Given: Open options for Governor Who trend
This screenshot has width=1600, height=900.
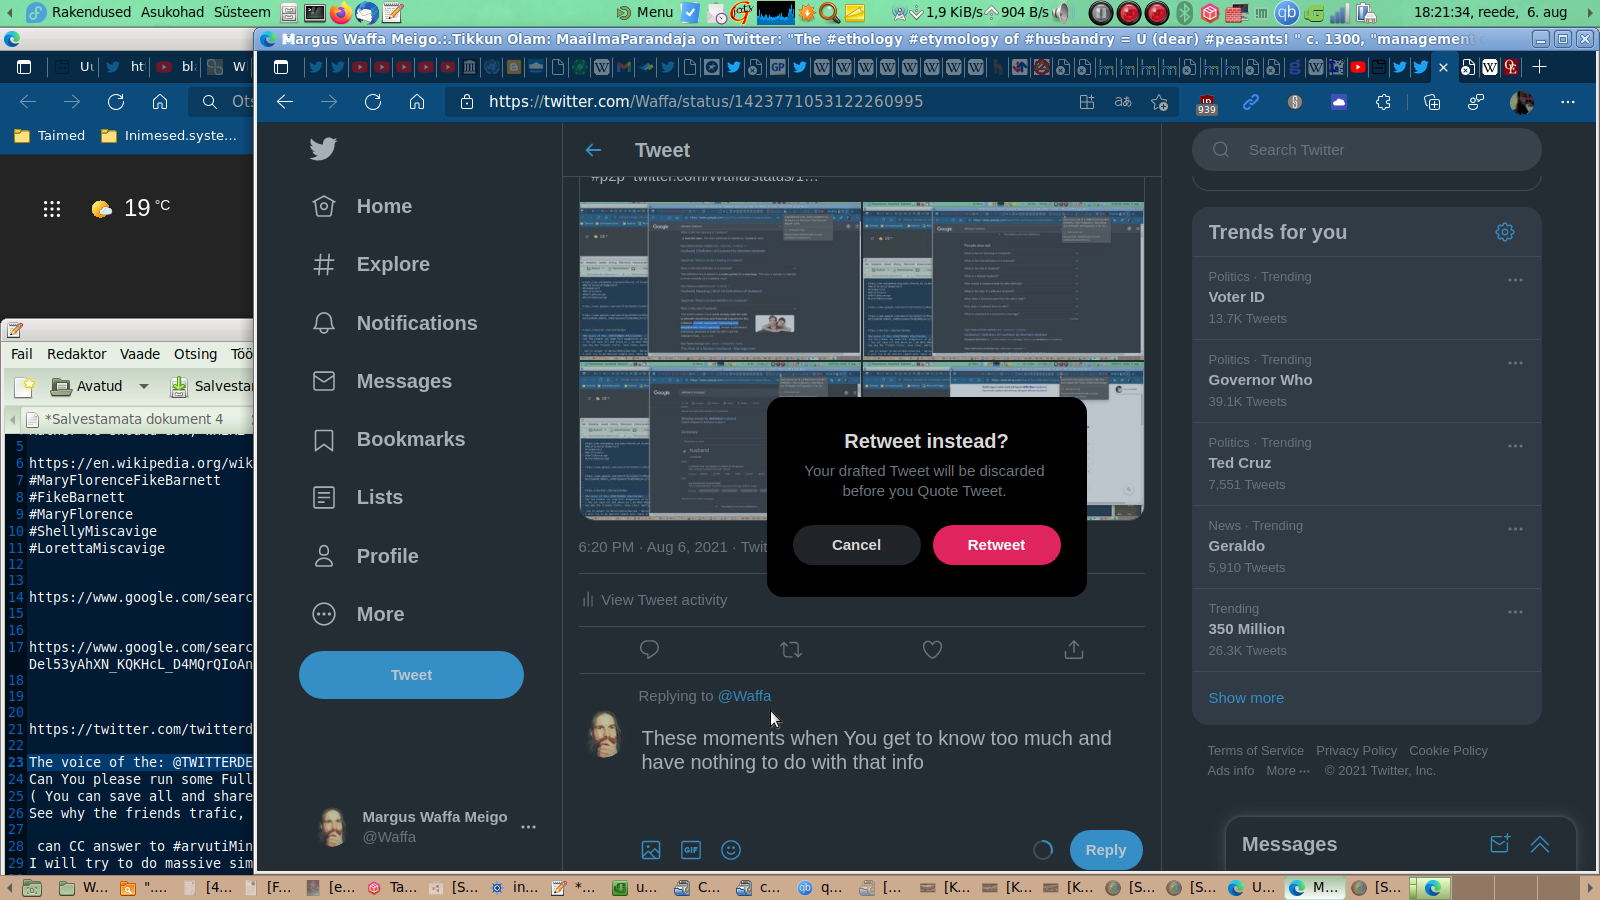Looking at the screenshot, I should (1515, 363).
